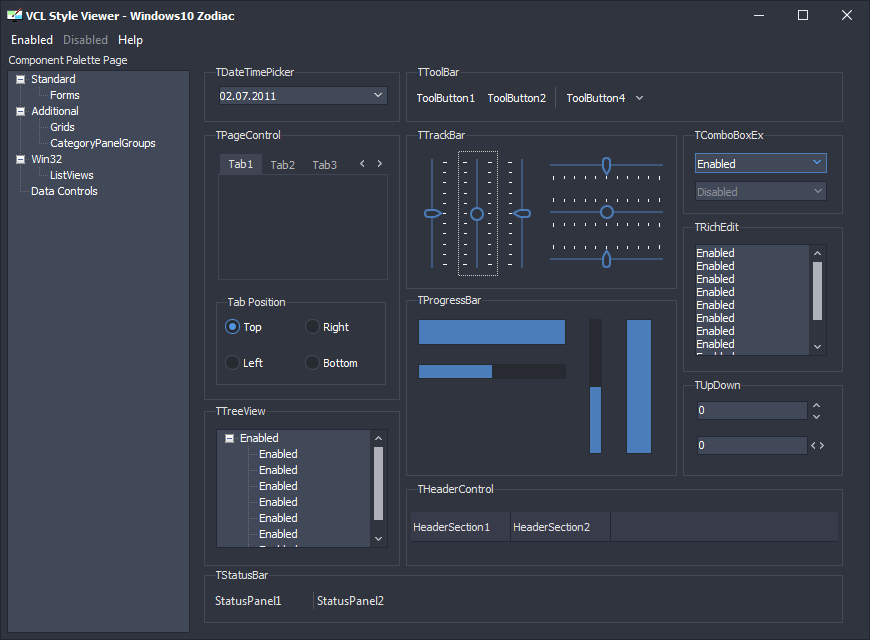Open the Help menu

[130, 40]
